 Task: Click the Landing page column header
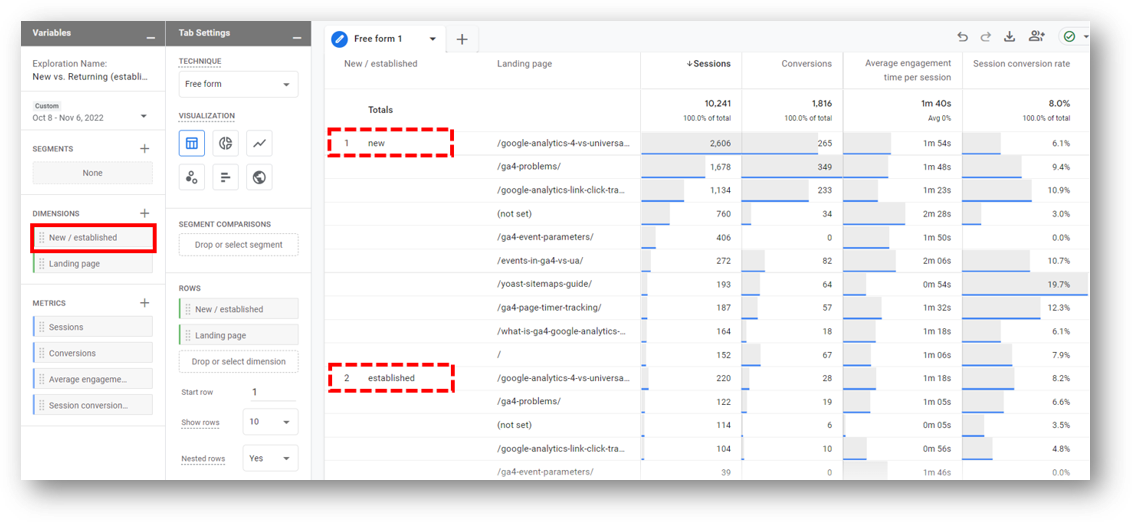(x=524, y=64)
